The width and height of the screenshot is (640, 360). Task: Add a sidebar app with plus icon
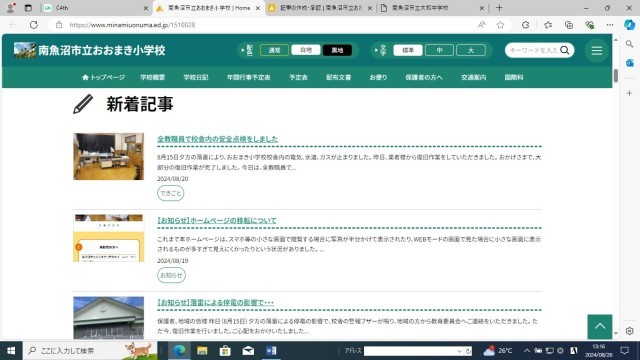pos(629,93)
